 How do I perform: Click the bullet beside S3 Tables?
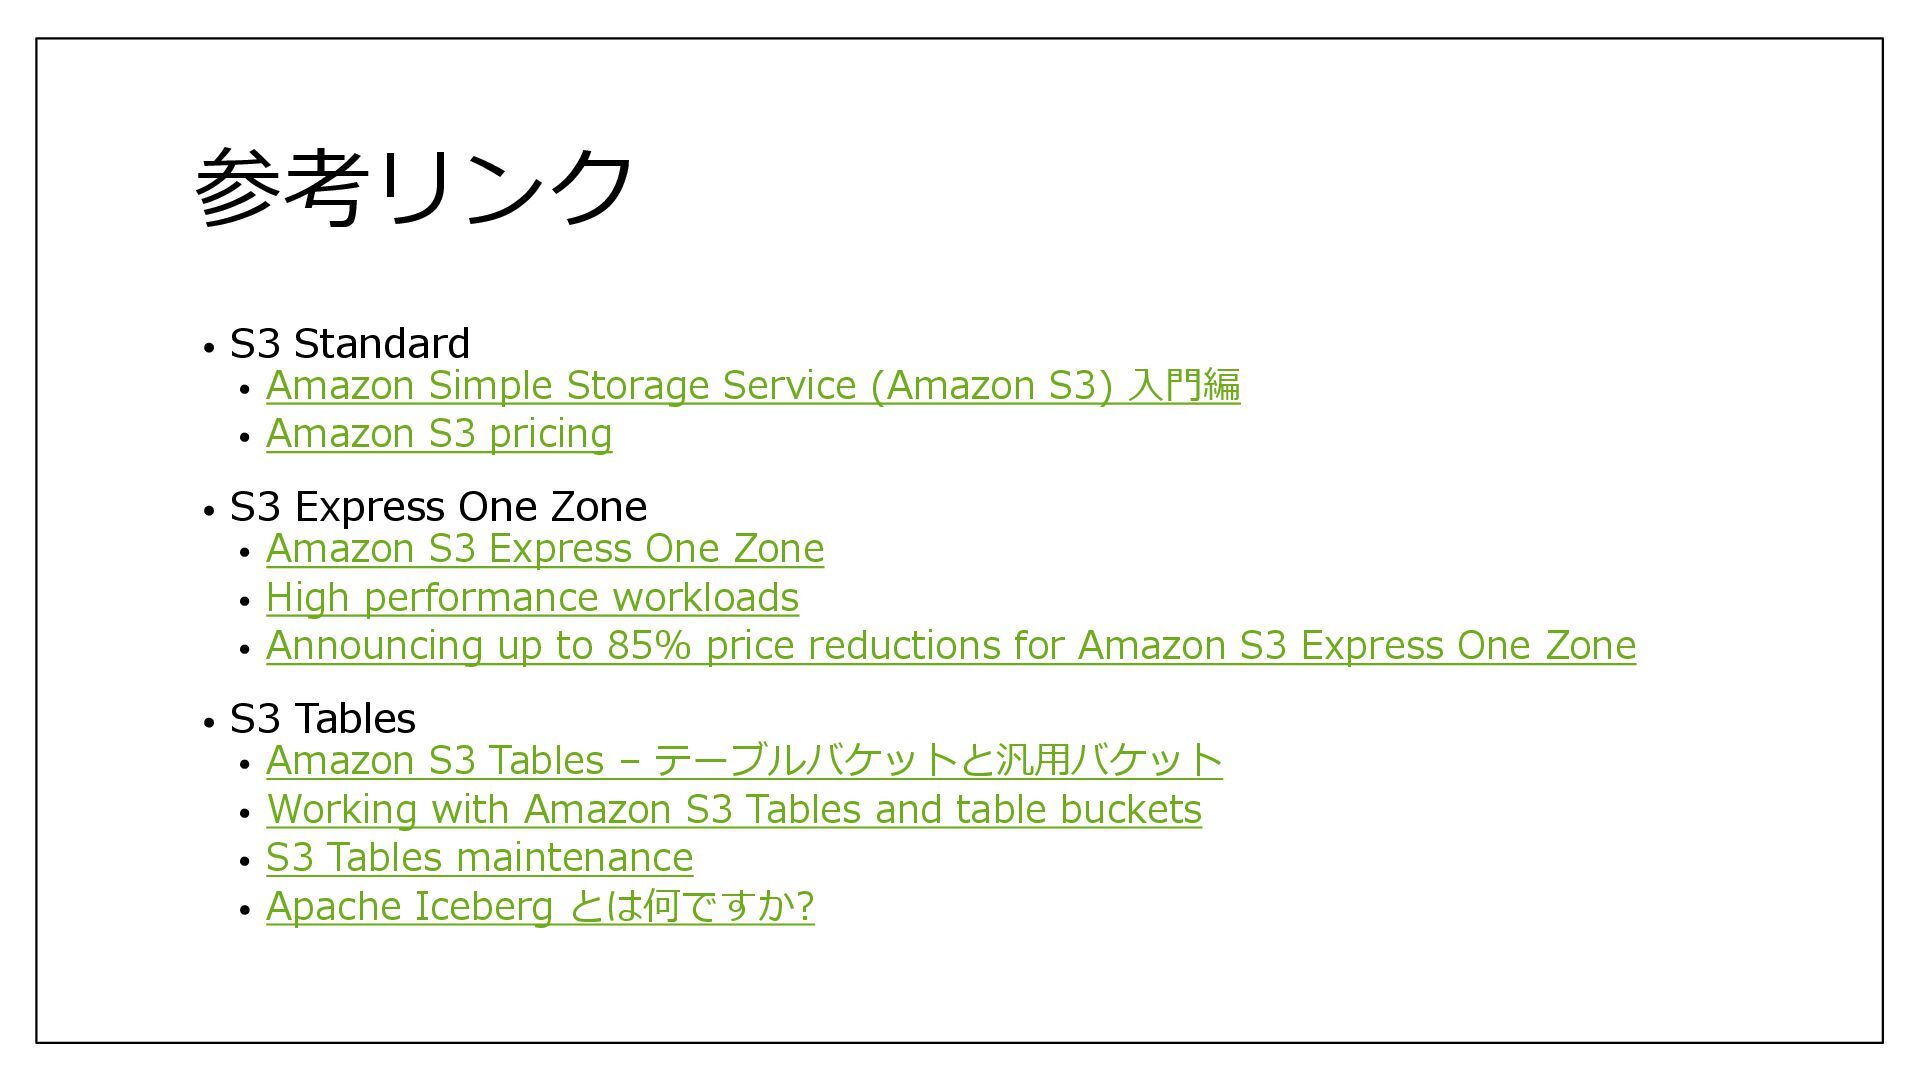209,723
